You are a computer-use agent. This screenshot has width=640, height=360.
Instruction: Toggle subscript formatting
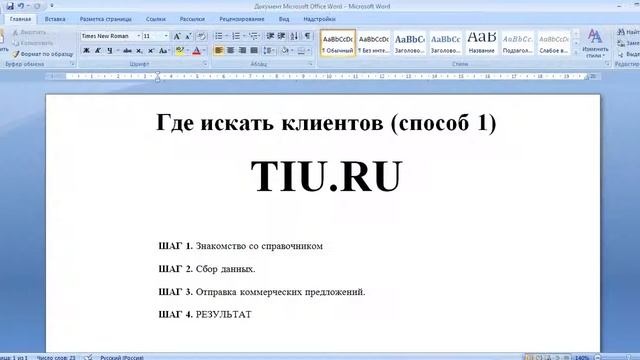pyautogui.click(x=139, y=51)
